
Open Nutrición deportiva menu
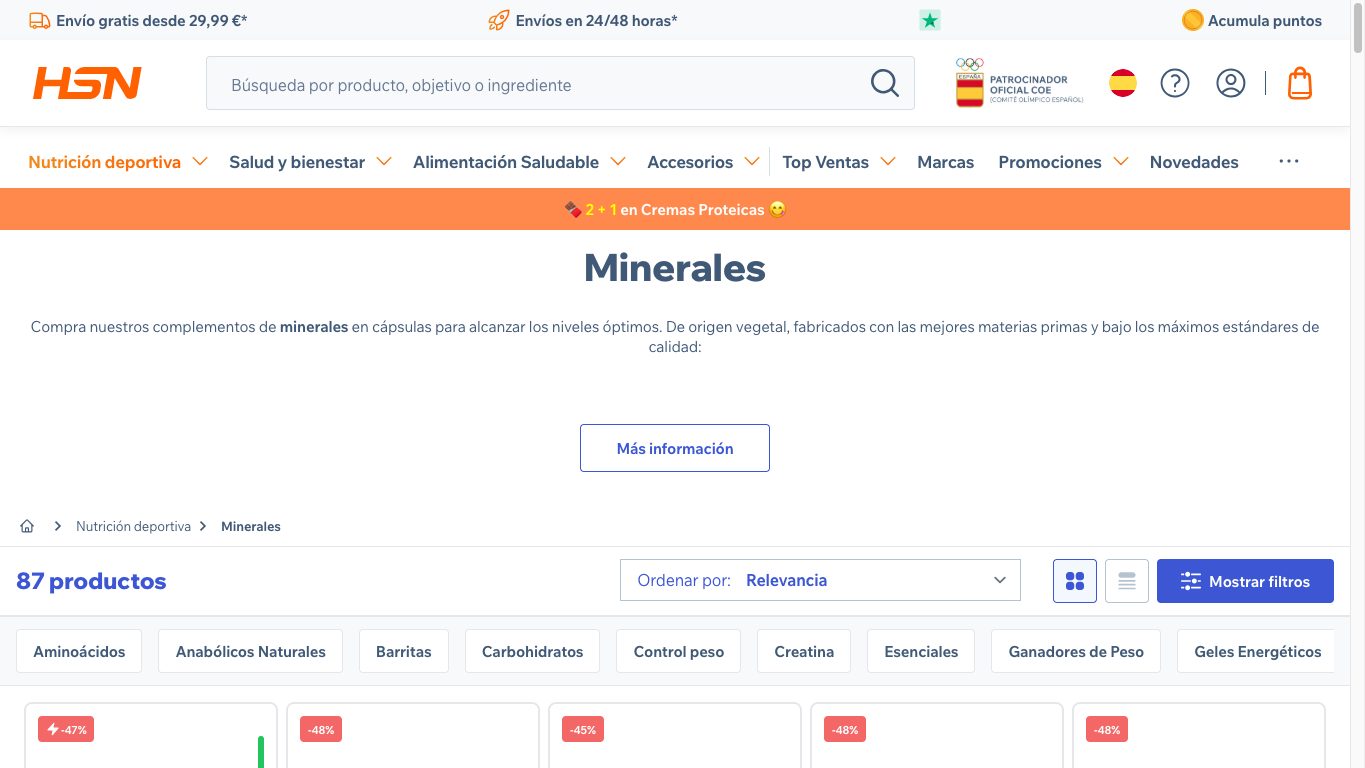tap(105, 162)
